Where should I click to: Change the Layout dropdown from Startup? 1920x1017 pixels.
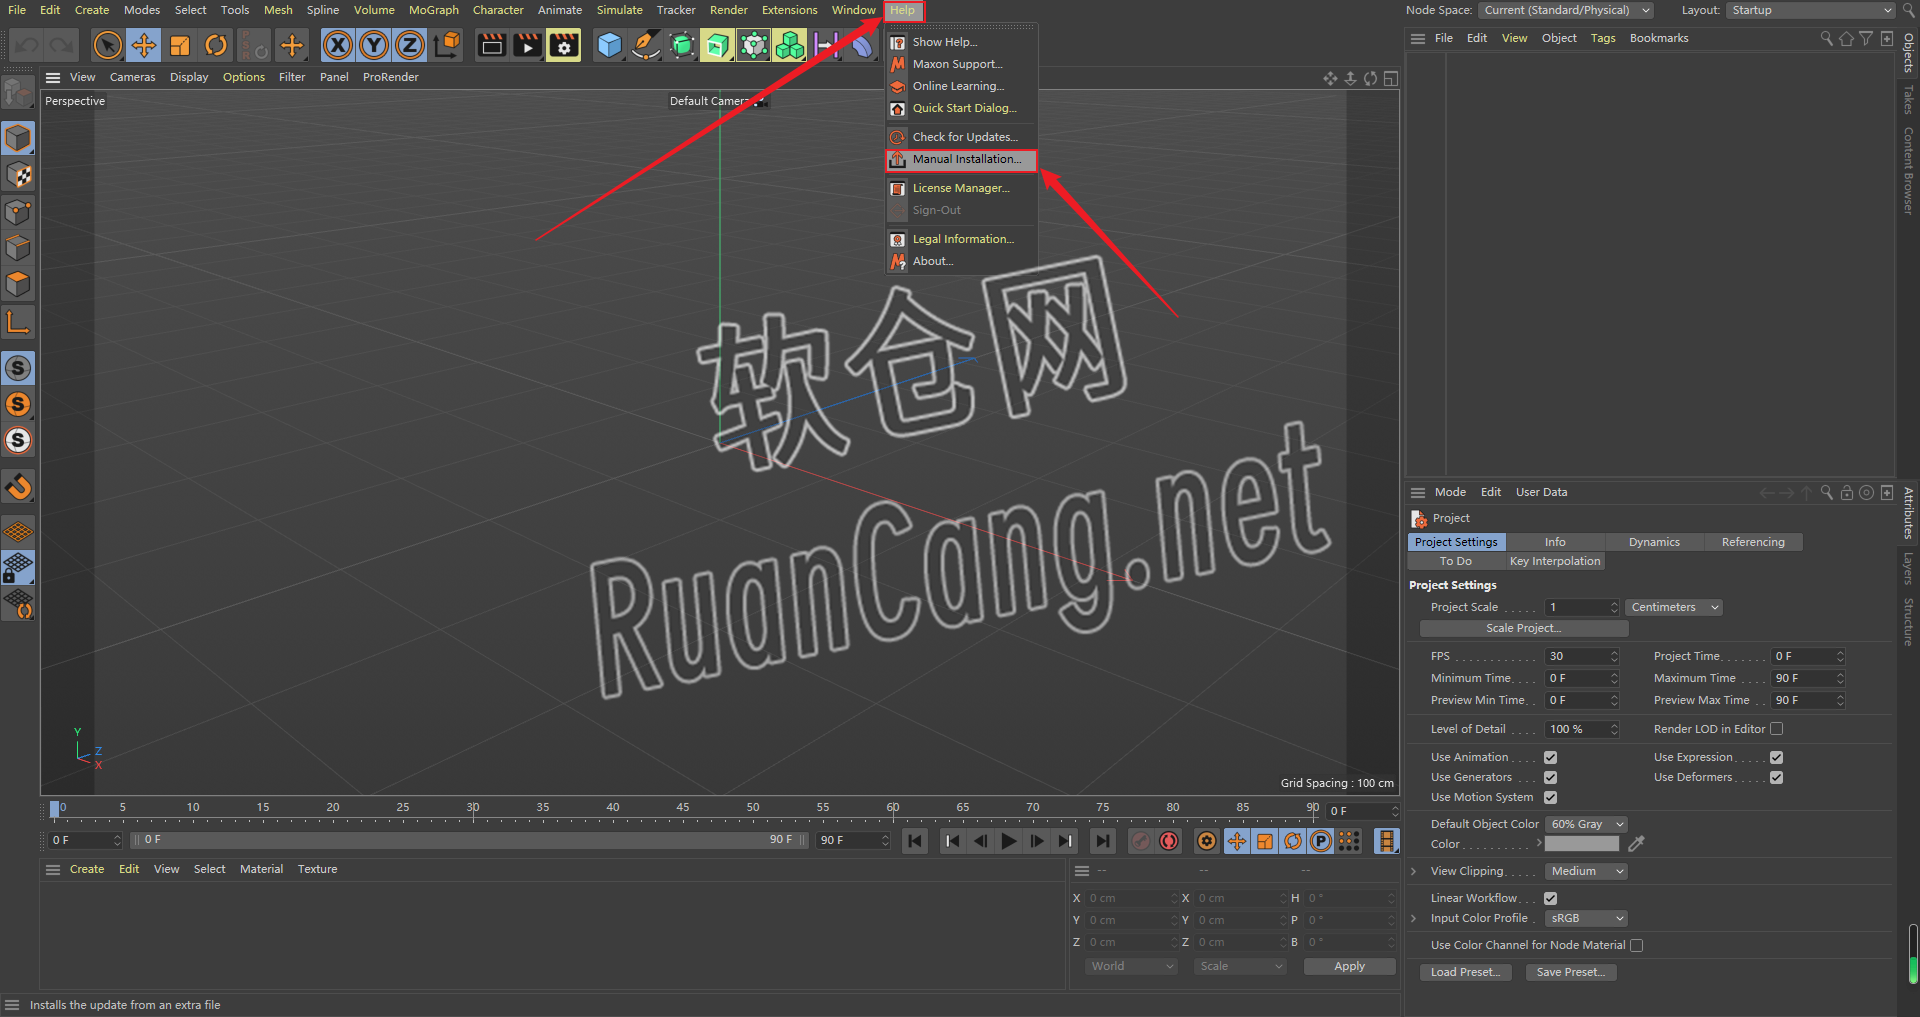1808,10
